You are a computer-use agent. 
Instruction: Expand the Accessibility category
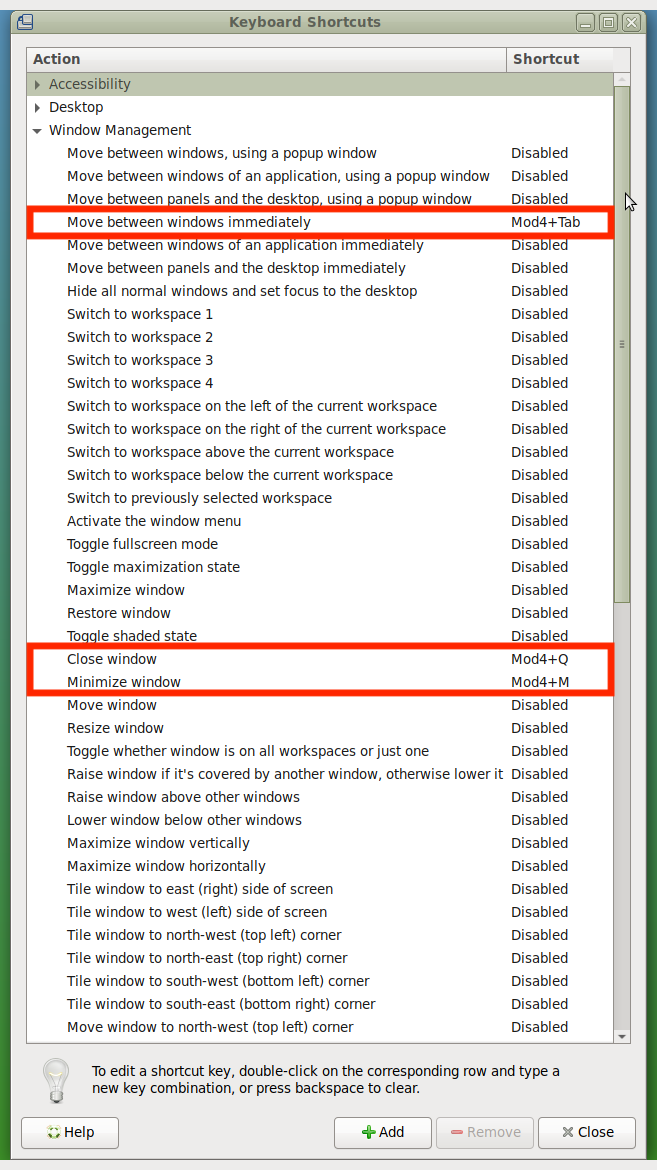point(38,85)
